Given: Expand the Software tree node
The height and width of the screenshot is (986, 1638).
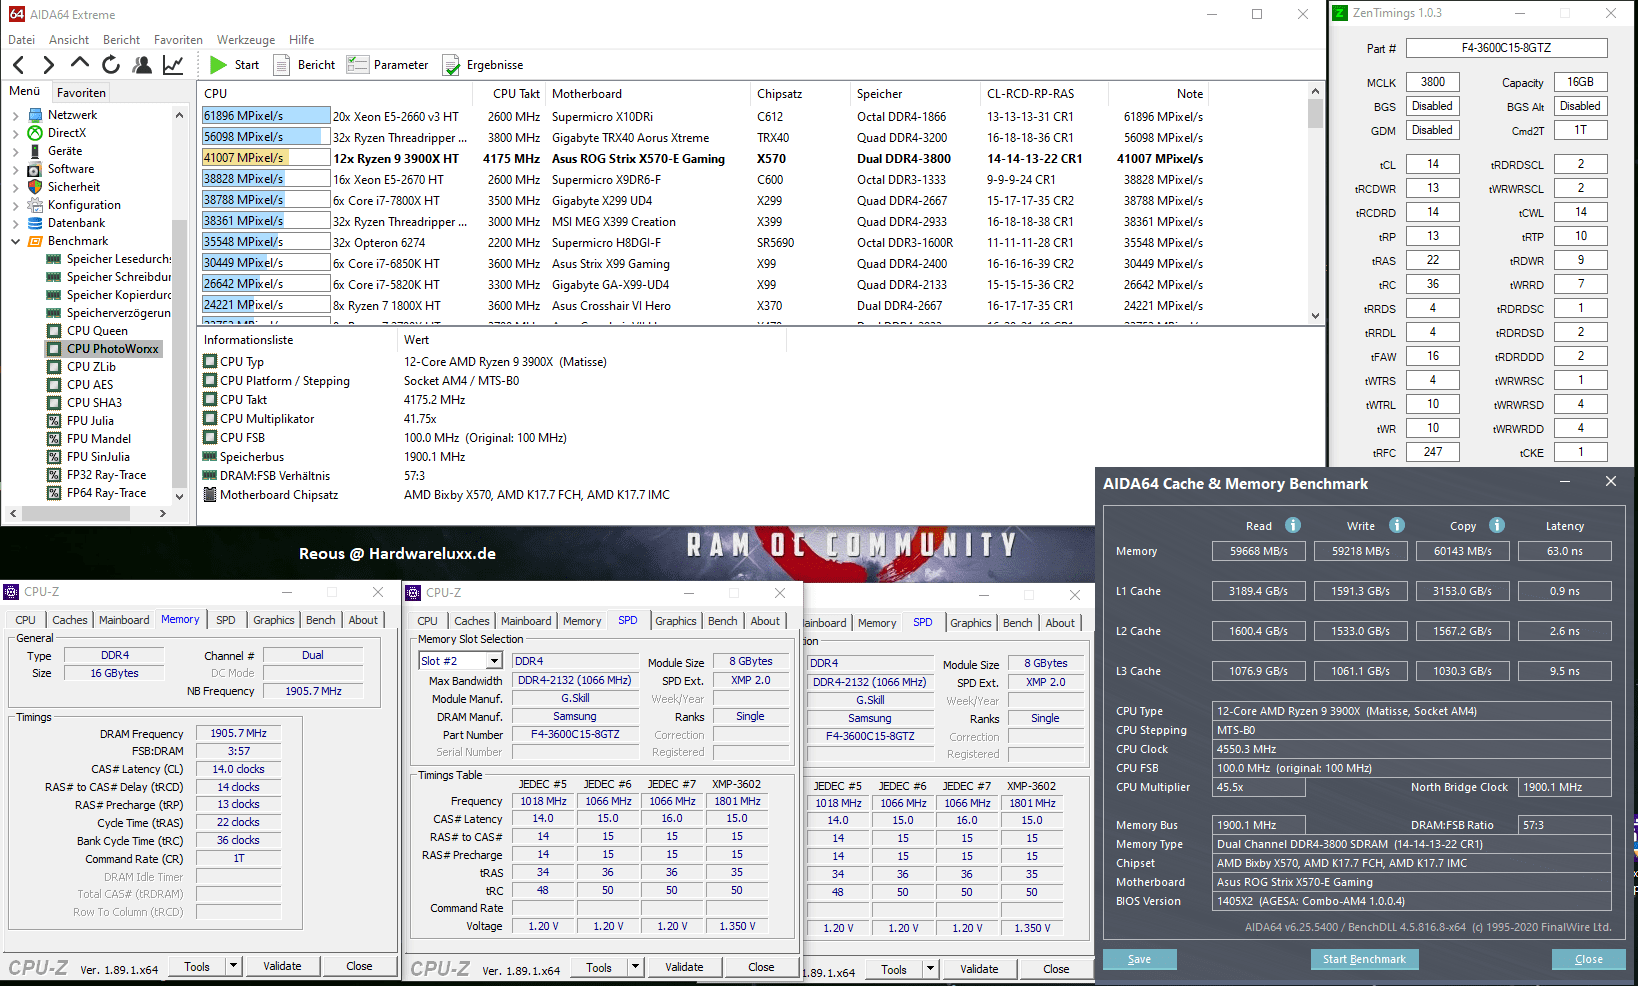Looking at the screenshot, I should click(x=15, y=170).
